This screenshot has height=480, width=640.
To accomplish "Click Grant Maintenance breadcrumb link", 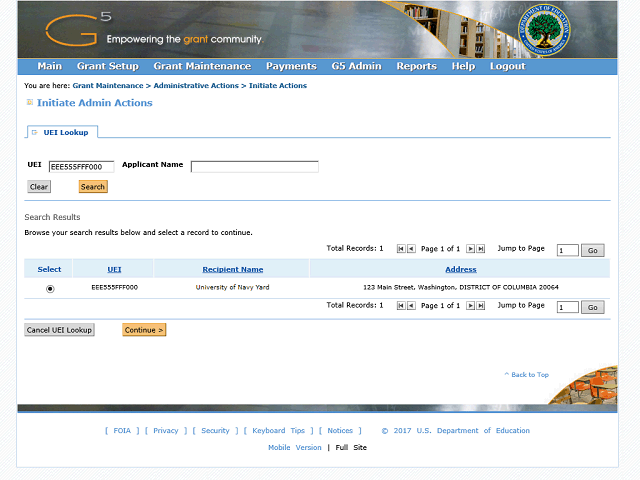I will point(108,86).
